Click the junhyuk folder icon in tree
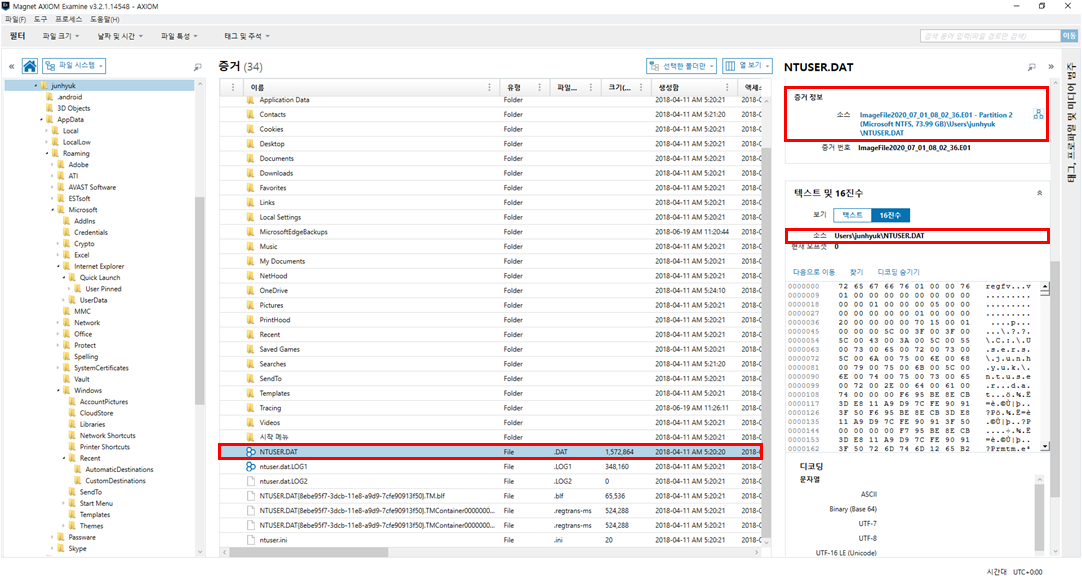Viewport: 1082px width, 587px height. [x=44, y=86]
